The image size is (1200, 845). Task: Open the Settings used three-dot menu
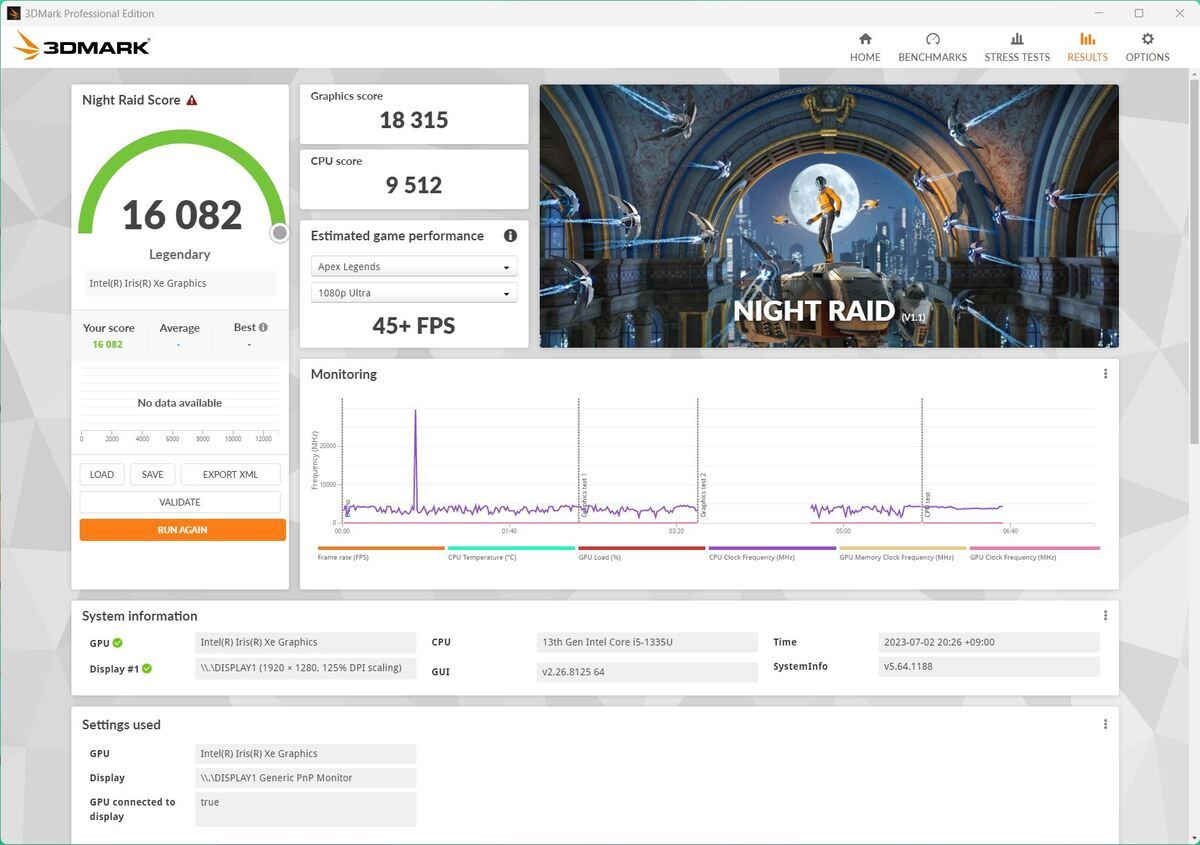[1105, 725]
